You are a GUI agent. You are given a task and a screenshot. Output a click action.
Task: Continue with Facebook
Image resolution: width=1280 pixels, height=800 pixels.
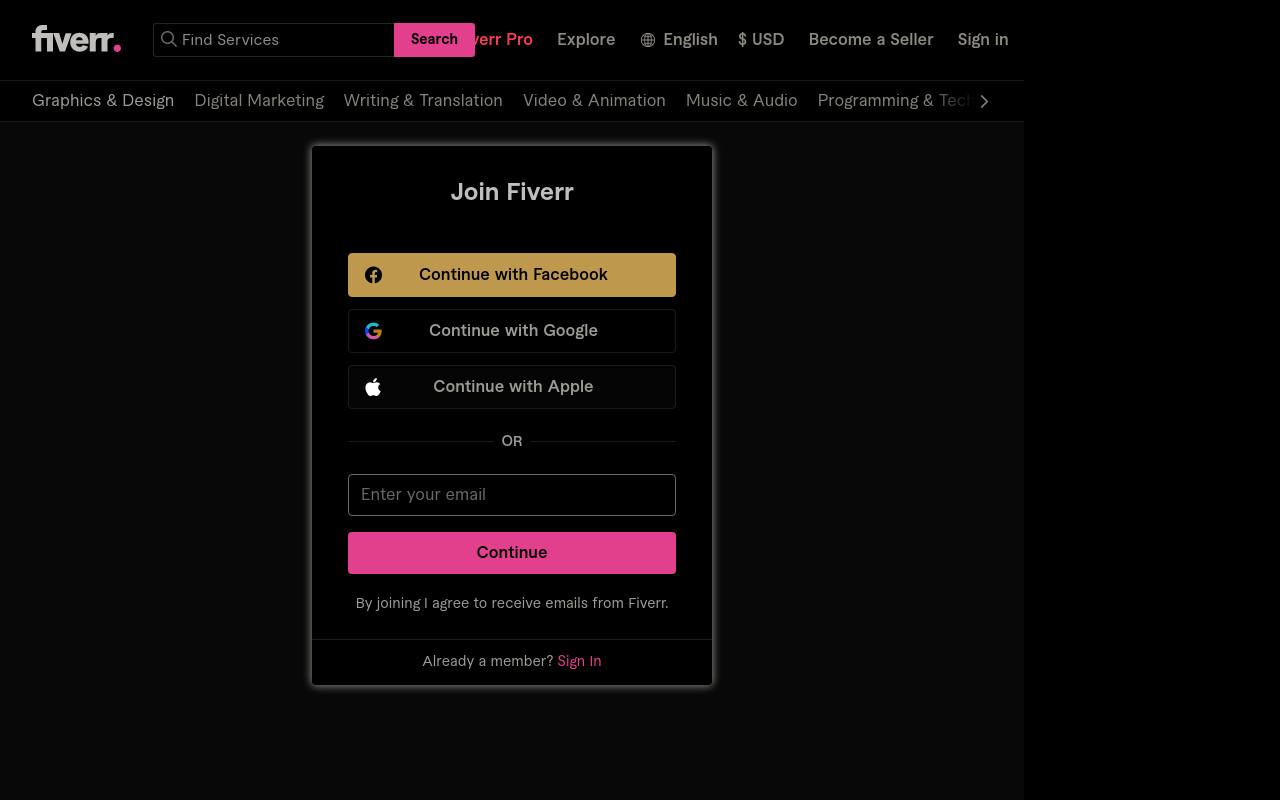coord(512,275)
